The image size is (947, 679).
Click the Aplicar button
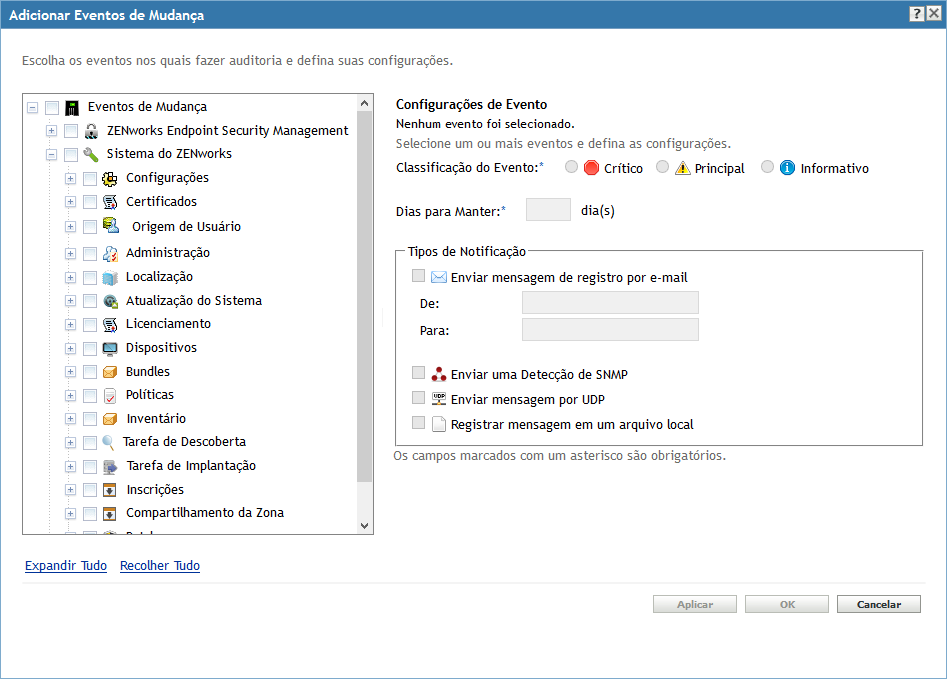point(695,604)
